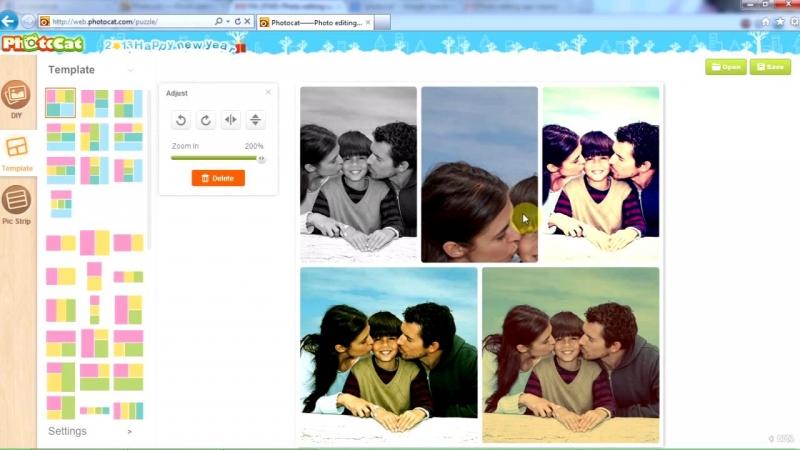Rotate photo counterclockwise in Adjust panel

pyautogui.click(x=181, y=120)
